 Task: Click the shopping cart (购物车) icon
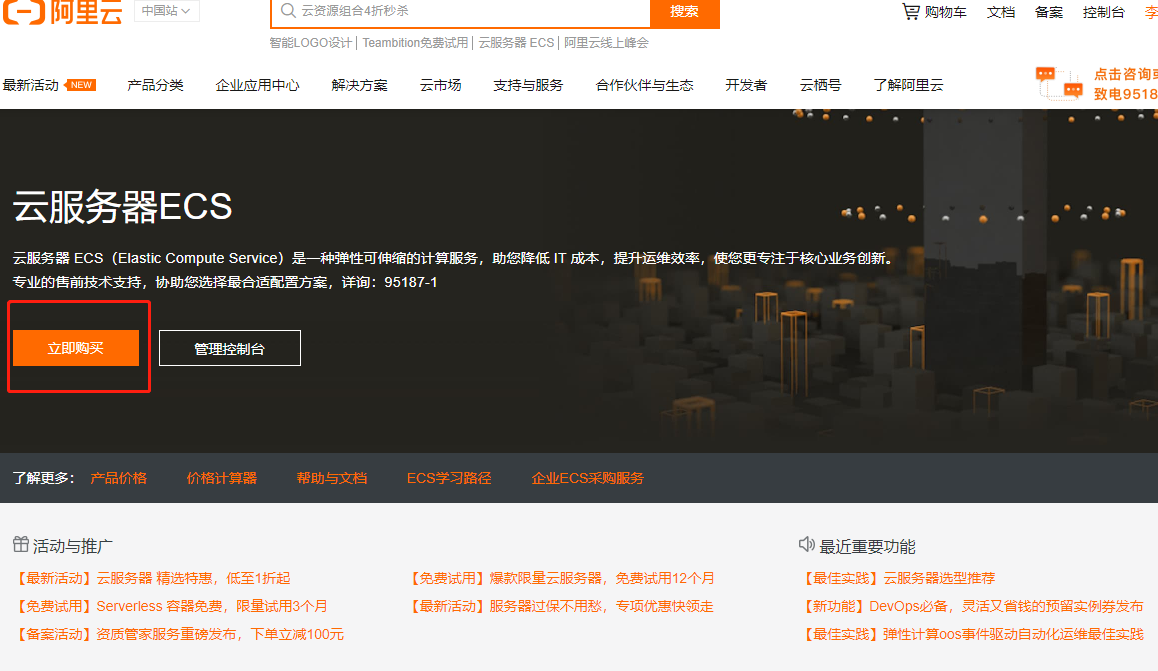[x=910, y=12]
